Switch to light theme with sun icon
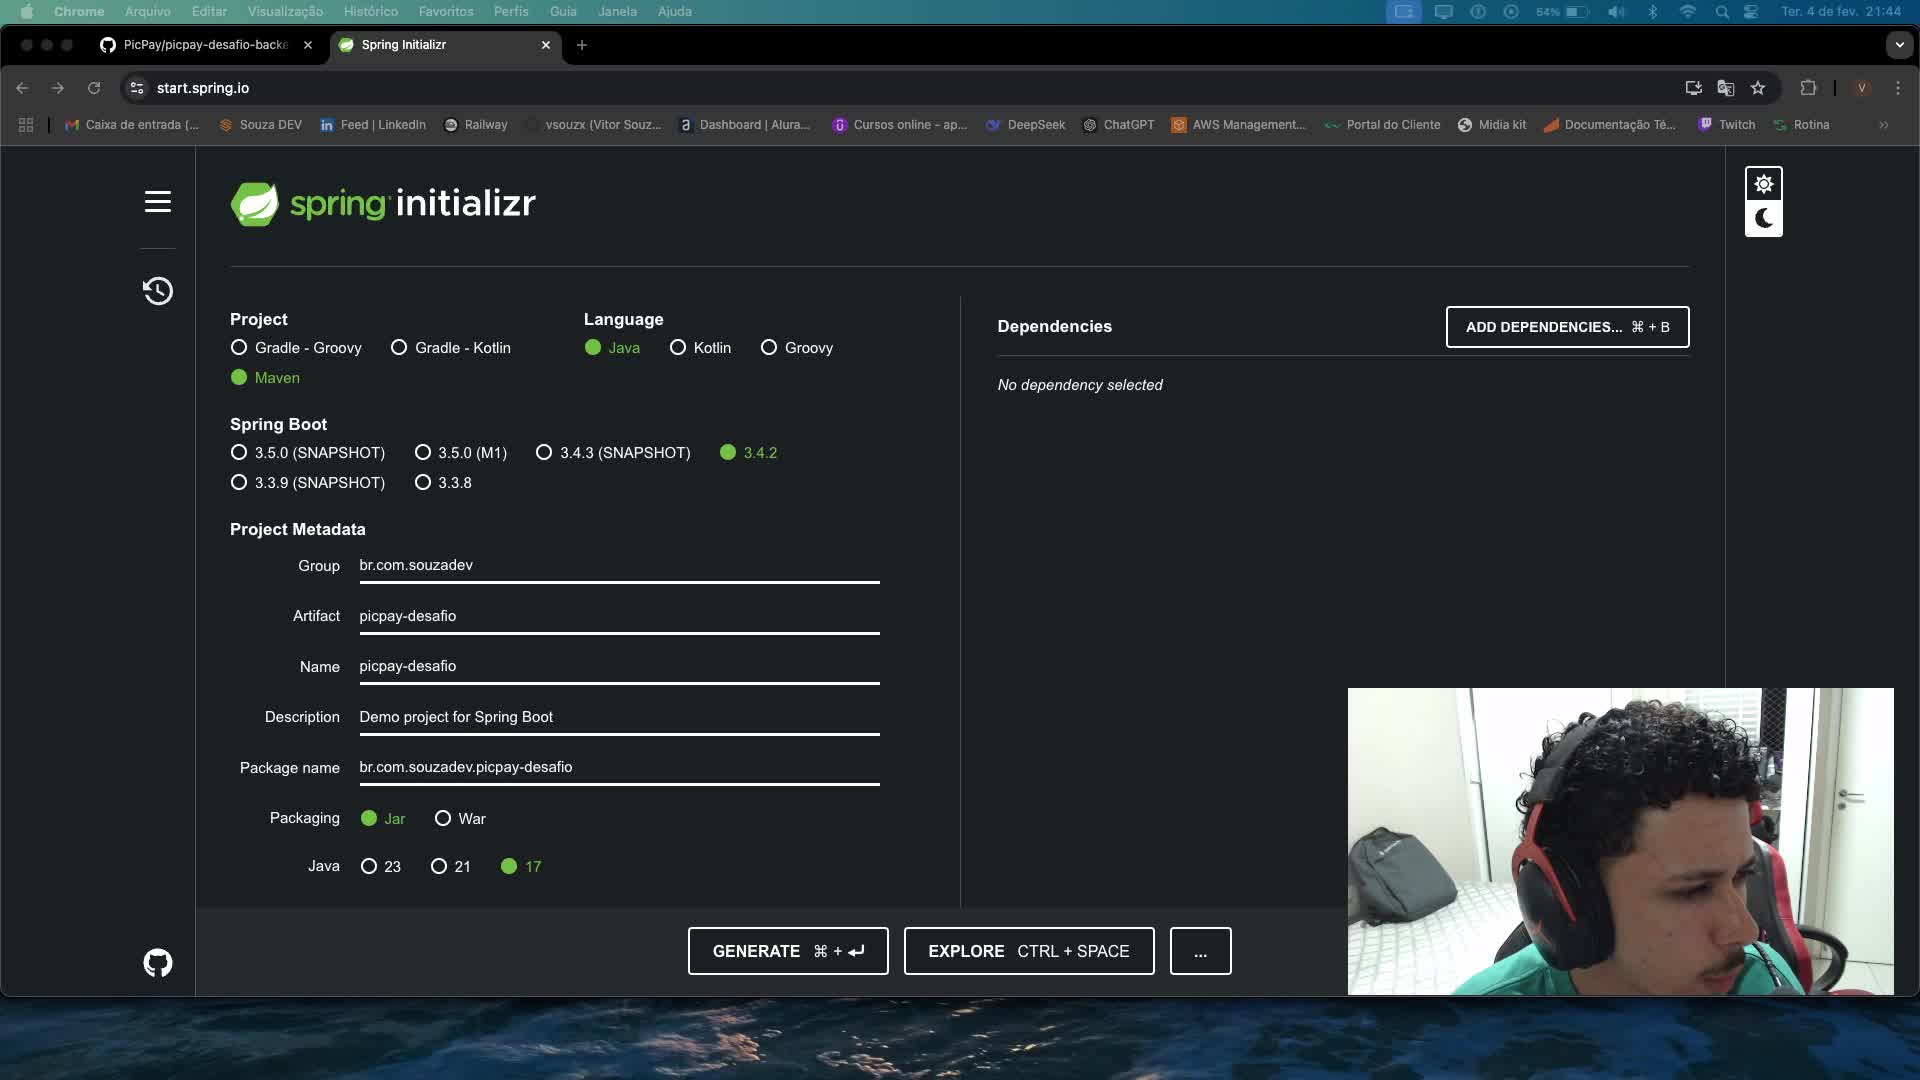This screenshot has width=1920, height=1080. click(1764, 184)
